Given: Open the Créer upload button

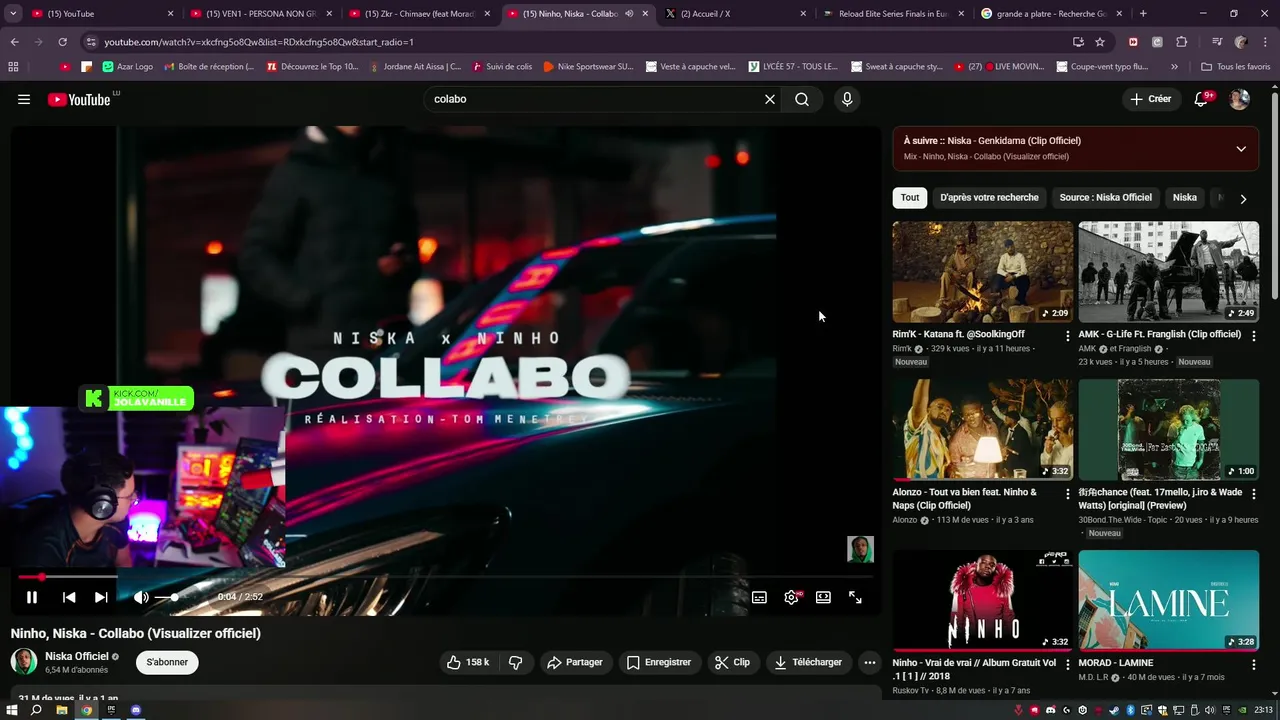Looking at the screenshot, I should click(1151, 99).
